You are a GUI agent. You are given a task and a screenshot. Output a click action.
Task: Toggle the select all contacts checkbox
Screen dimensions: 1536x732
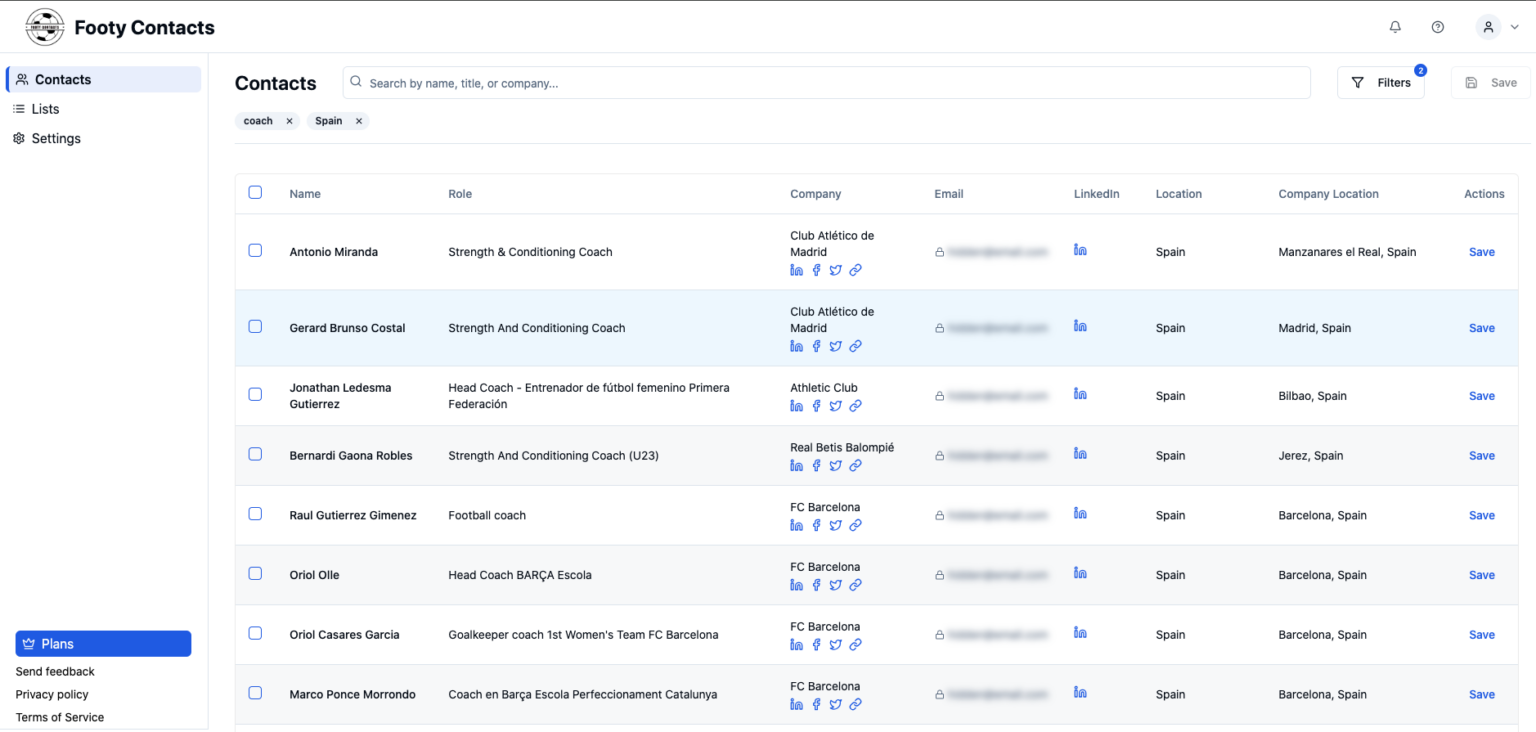pos(255,193)
